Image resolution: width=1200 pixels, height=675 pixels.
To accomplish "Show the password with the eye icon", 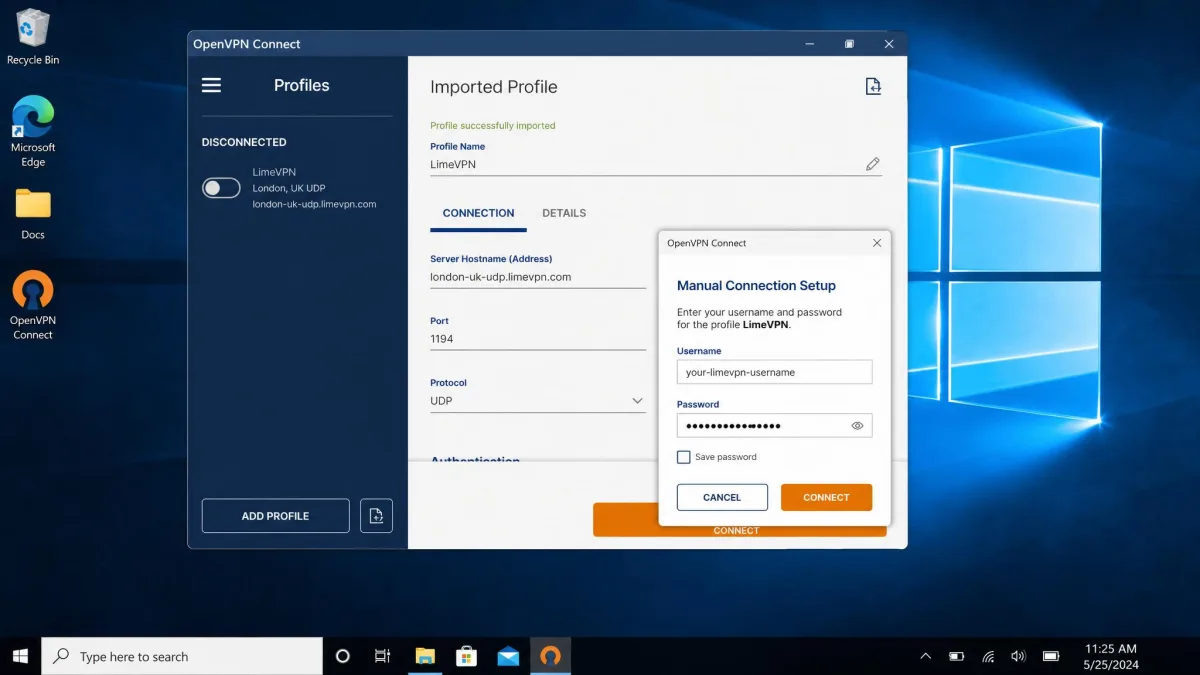I will tap(857, 426).
